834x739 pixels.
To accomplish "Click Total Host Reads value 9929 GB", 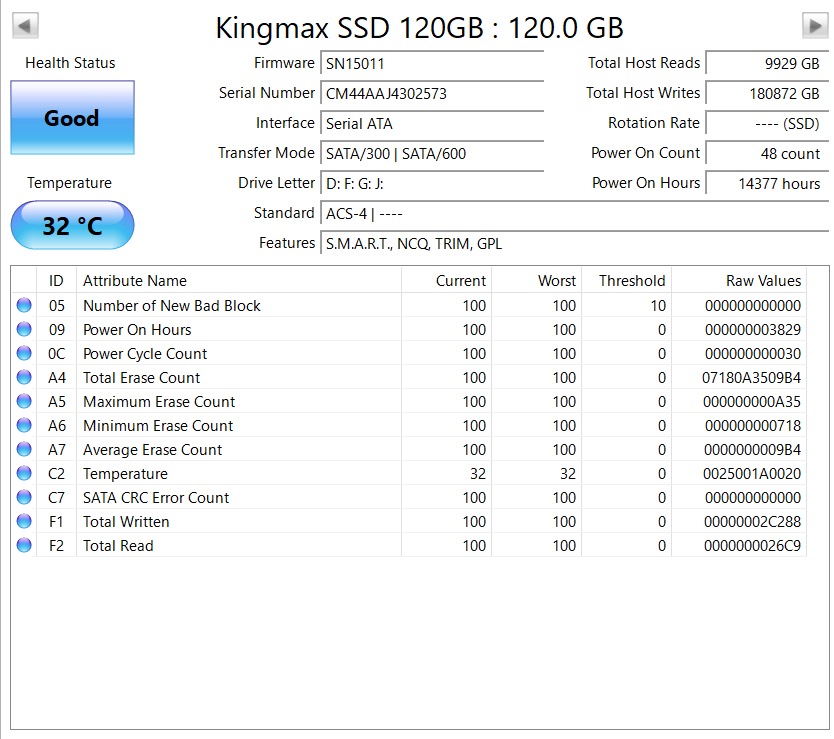I will 767,63.
